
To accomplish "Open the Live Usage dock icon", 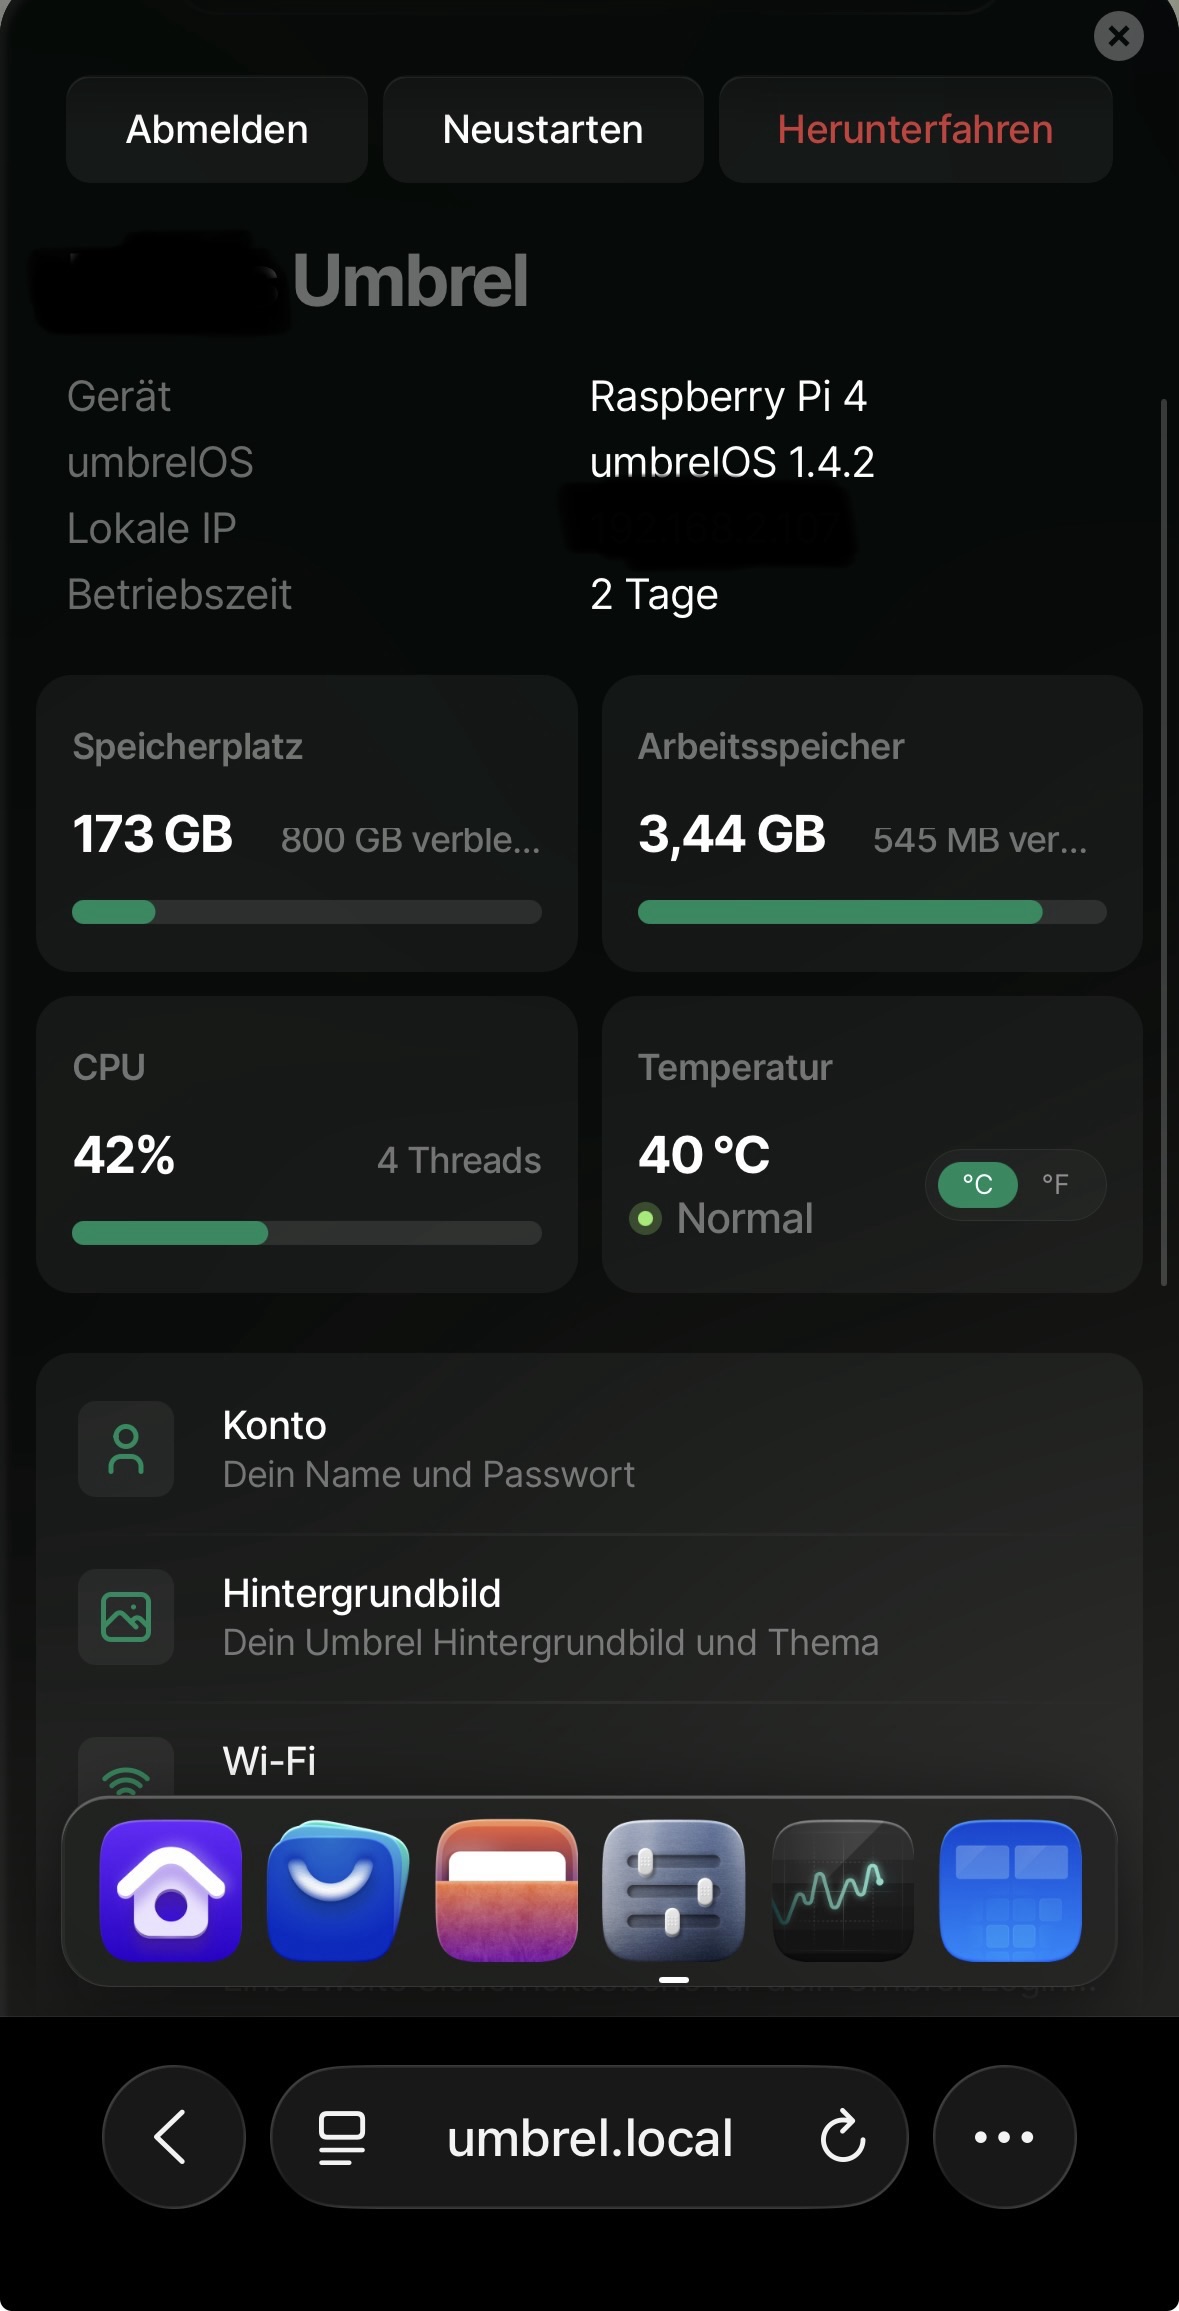I will pos(842,1890).
